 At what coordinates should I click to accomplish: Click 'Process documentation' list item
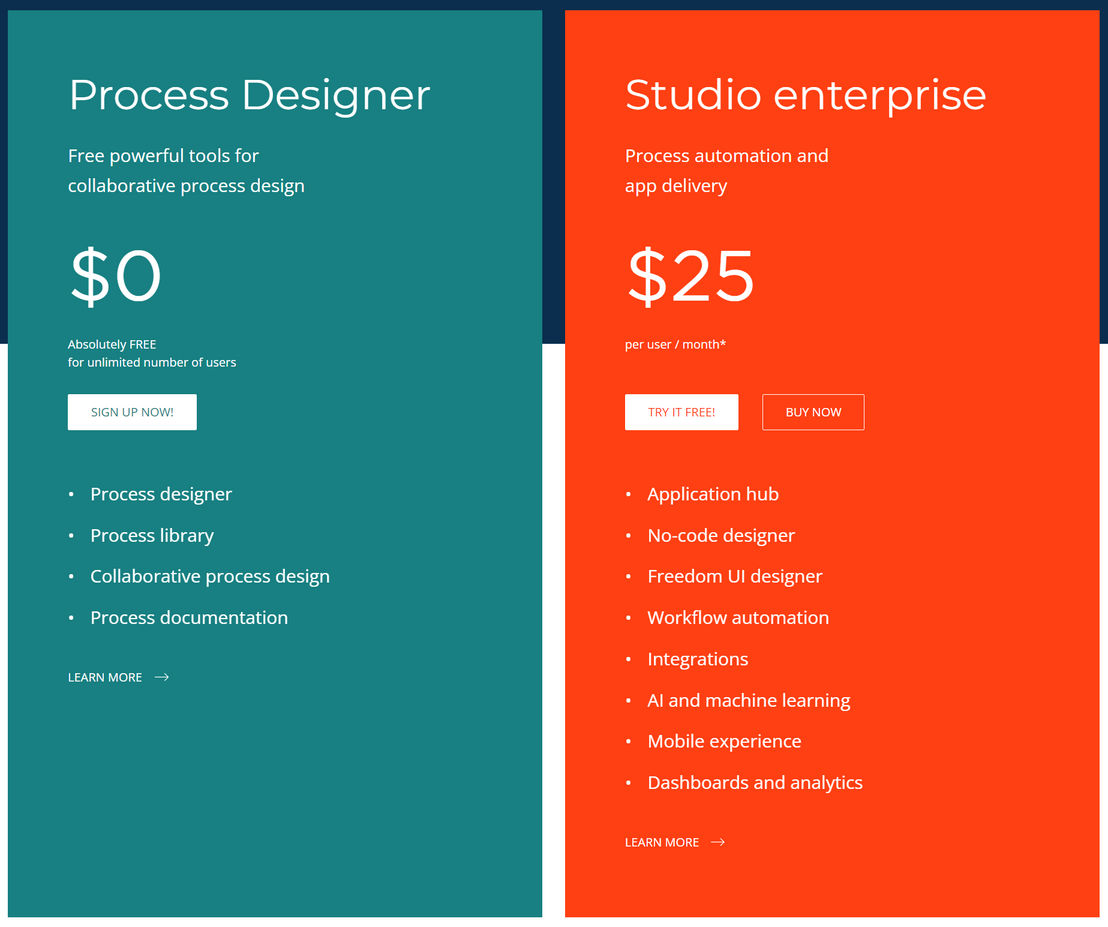(189, 618)
